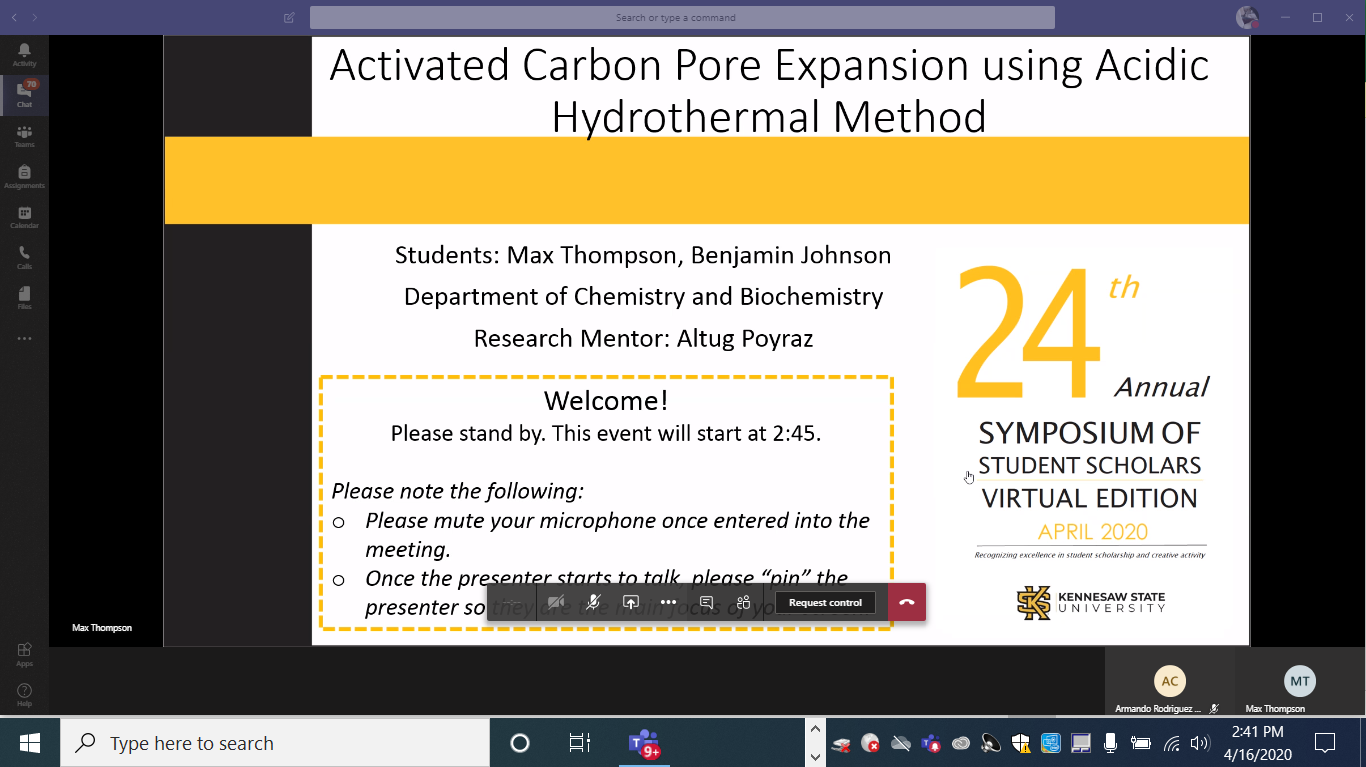Screen dimensions: 1366x767
Task: Open the more actions menu in the meeting toolbar
Action: pyautogui.click(x=668, y=602)
